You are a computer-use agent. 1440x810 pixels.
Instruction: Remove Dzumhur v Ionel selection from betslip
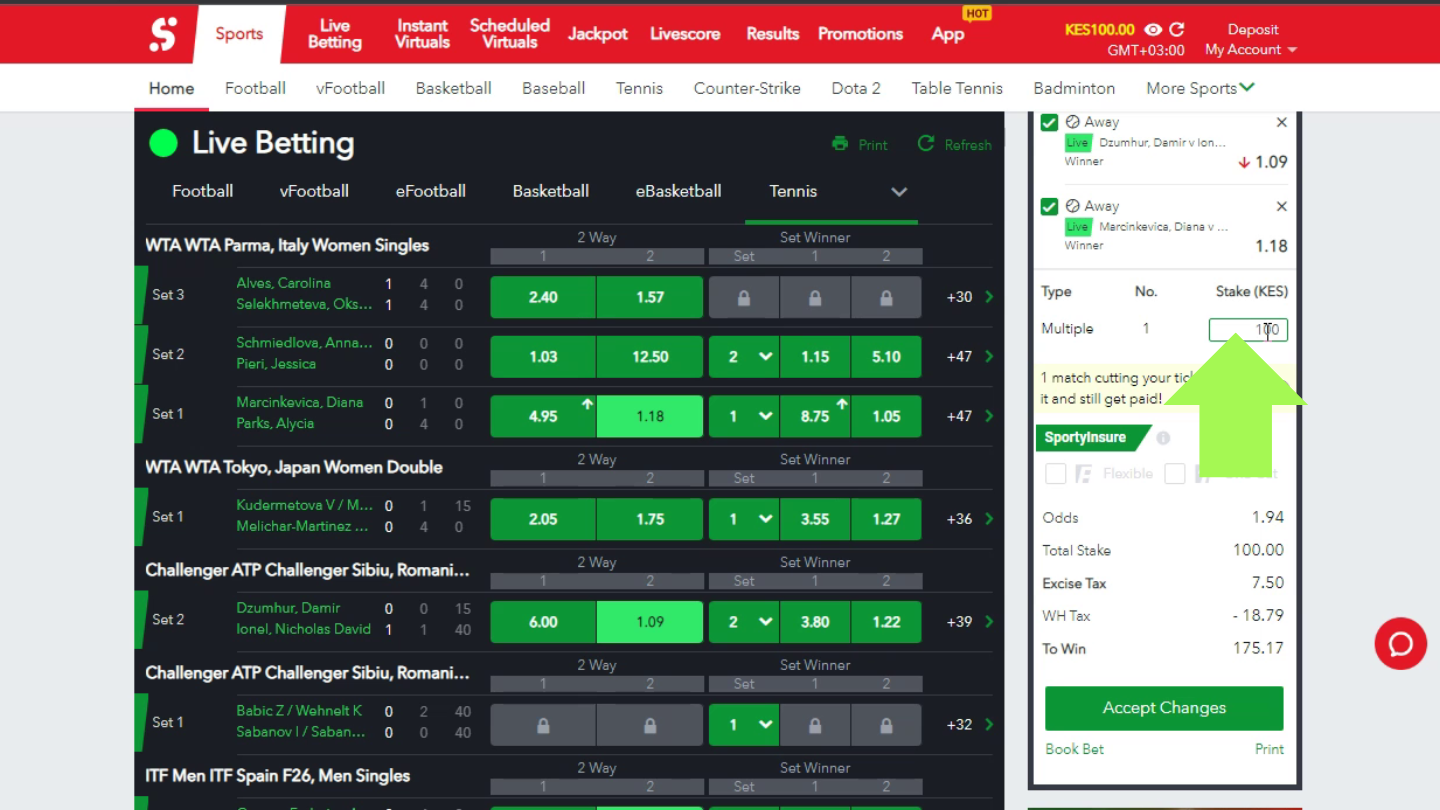click(1281, 122)
